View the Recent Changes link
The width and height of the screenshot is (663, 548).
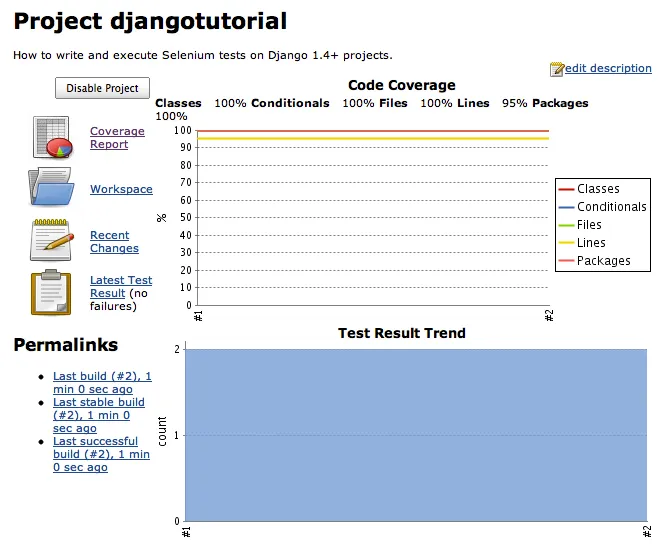pos(114,241)
